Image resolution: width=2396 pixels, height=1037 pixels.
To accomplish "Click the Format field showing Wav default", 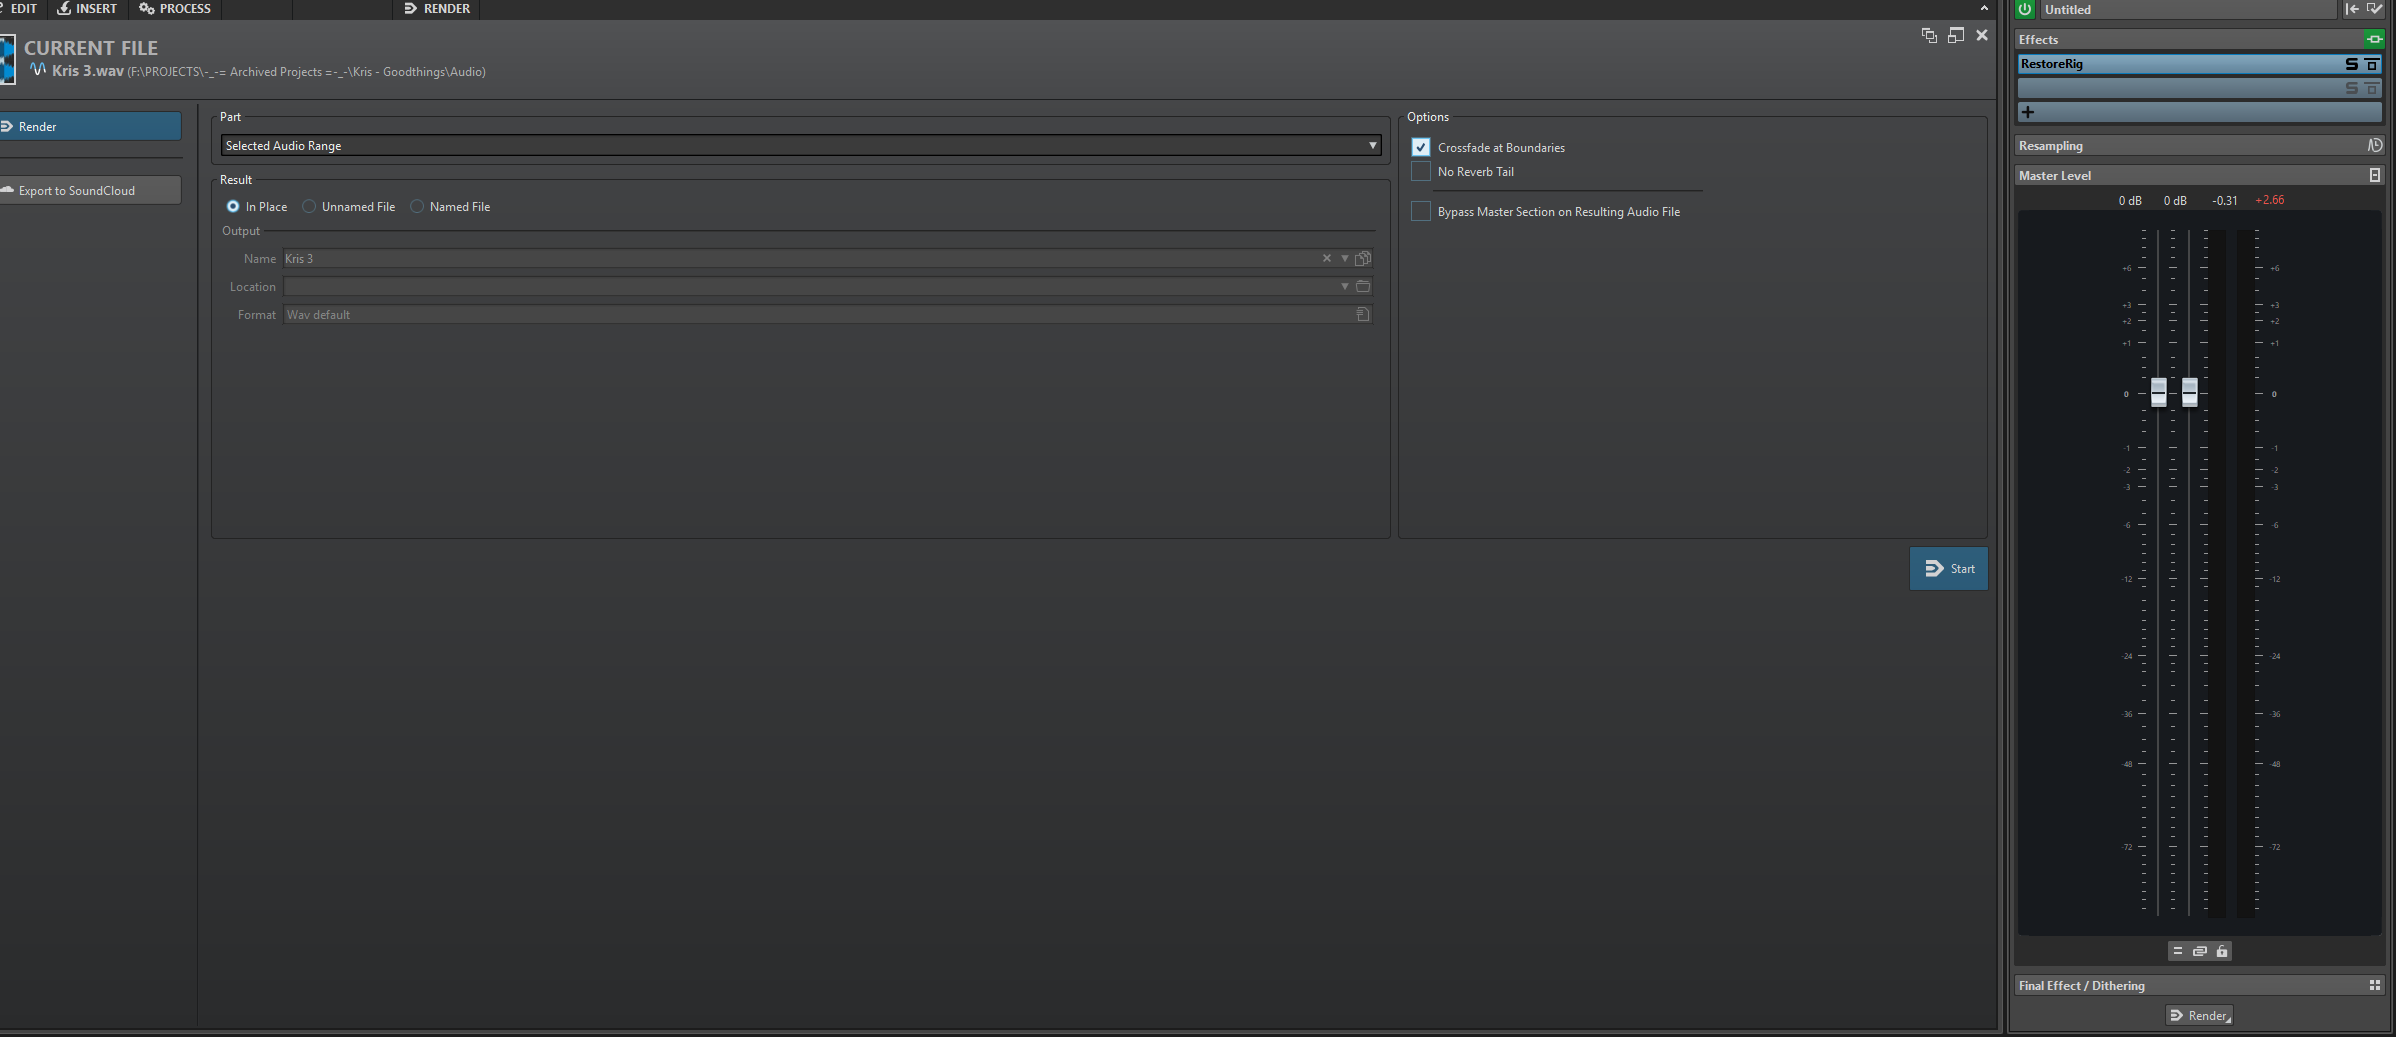I will (x=818, y=314).
